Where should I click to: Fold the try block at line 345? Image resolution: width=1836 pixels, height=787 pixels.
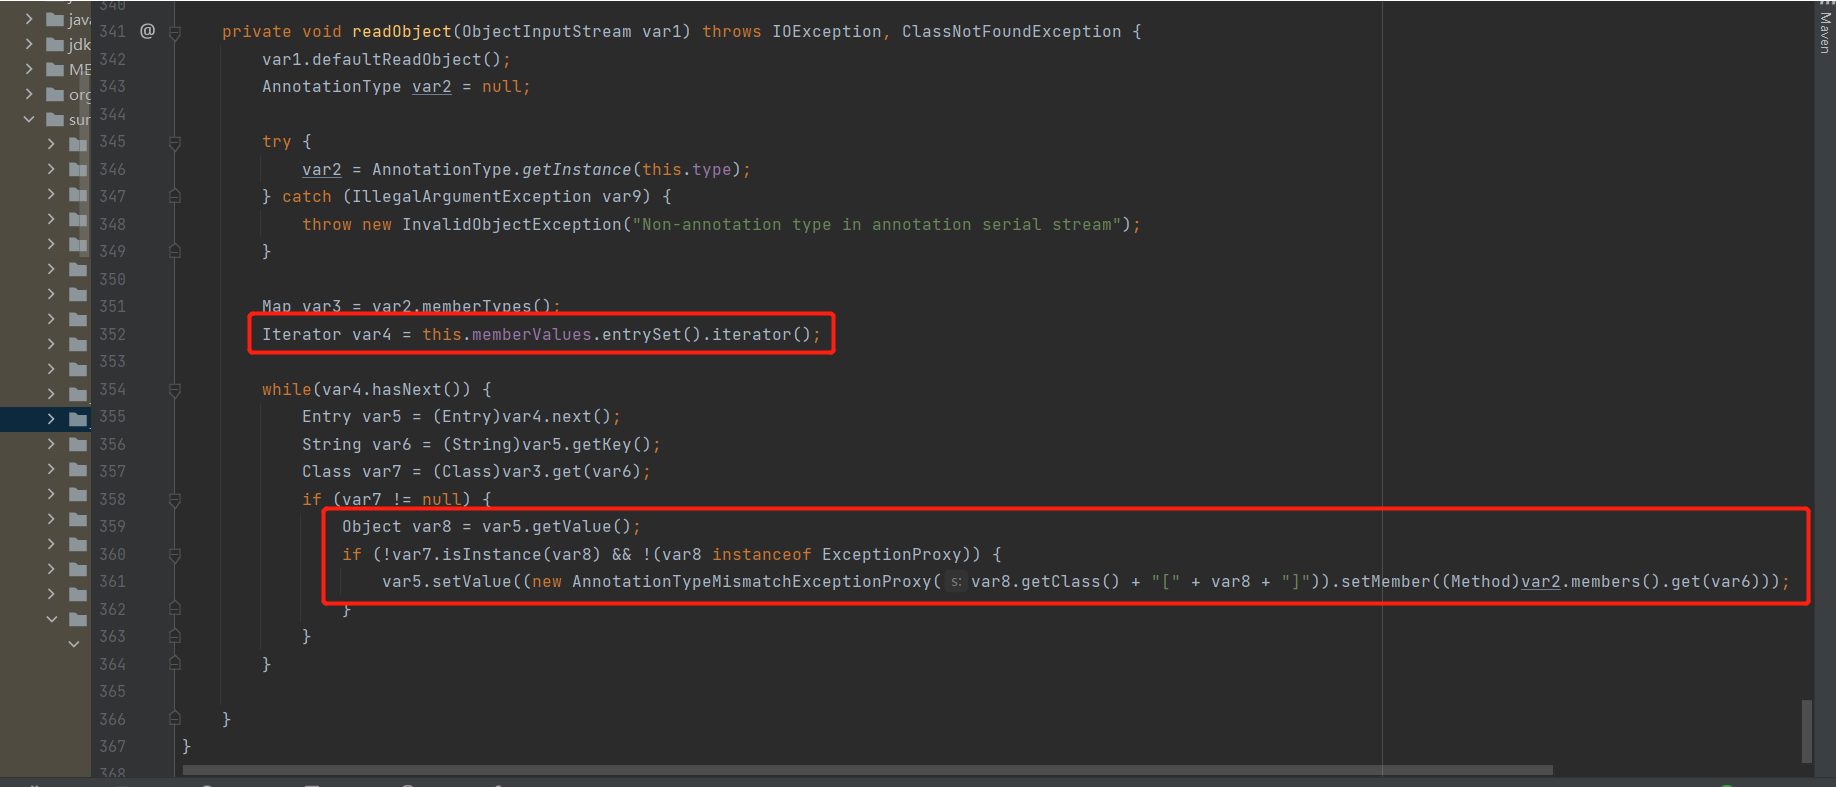coord(175,142)
